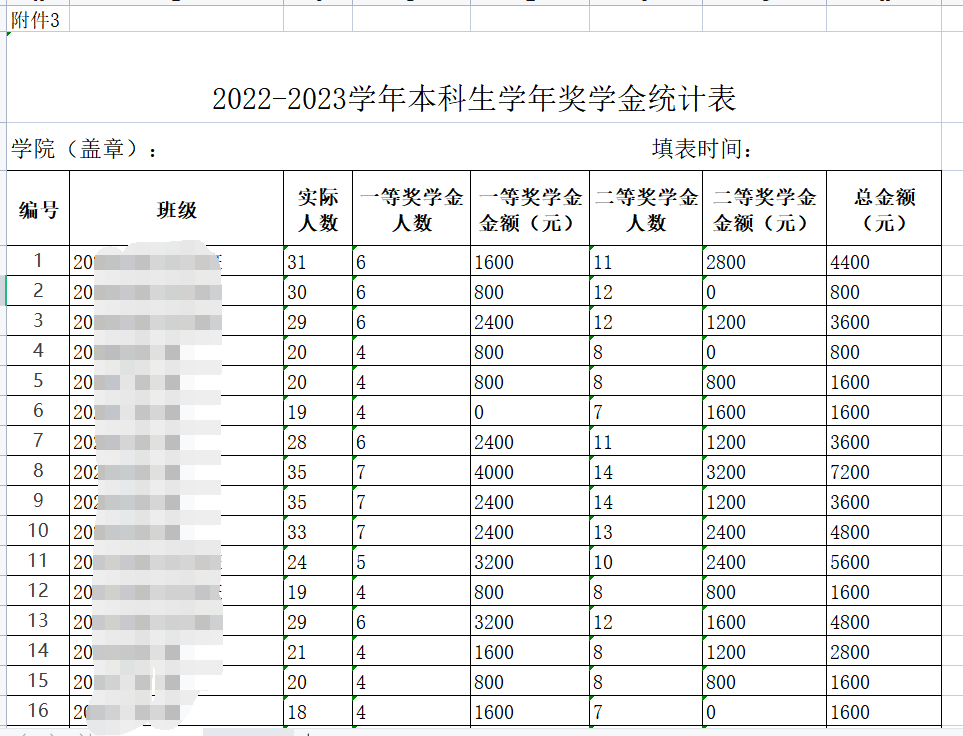This screenshot has width=963, height=736.
Task: Click the 填表时间 cell
Action: coord(702,150)
